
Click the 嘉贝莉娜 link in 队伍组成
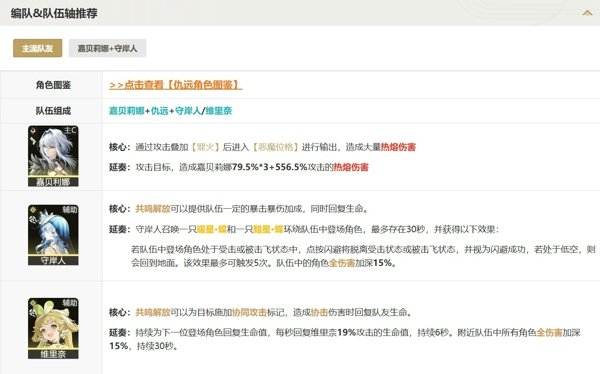(127, 111)
